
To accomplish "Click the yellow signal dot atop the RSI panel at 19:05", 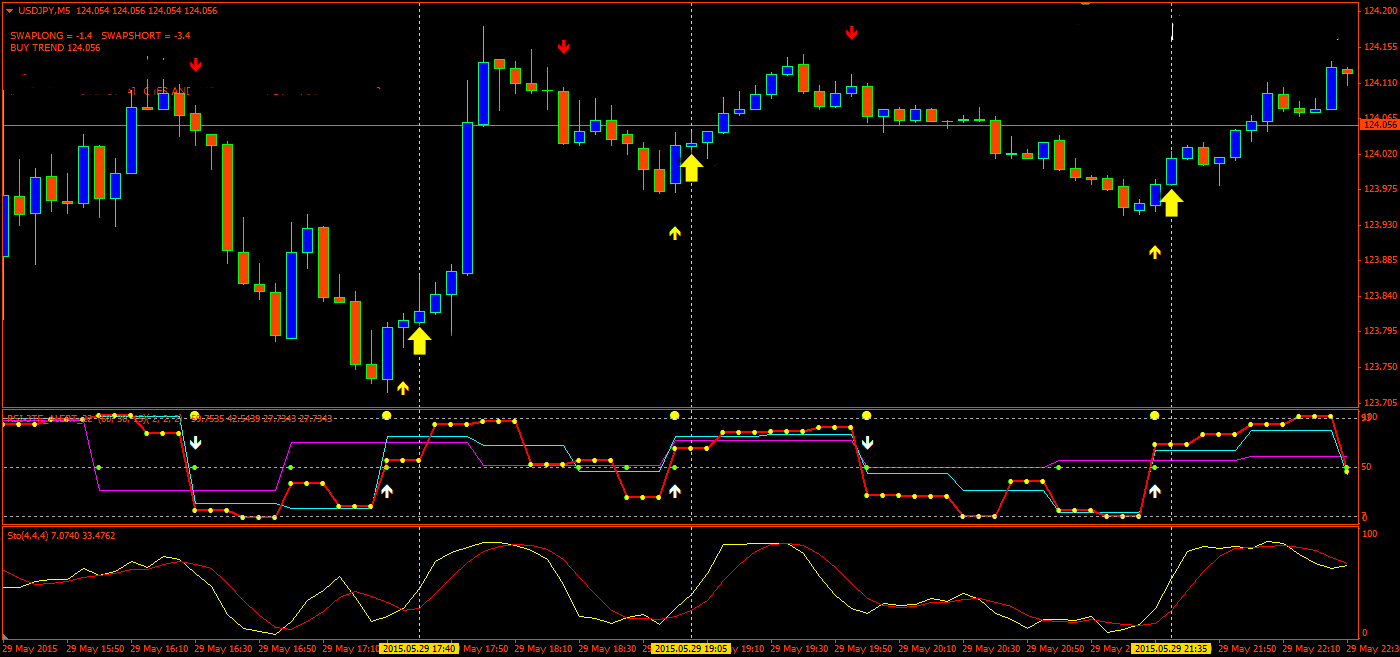I will [675, 415].
